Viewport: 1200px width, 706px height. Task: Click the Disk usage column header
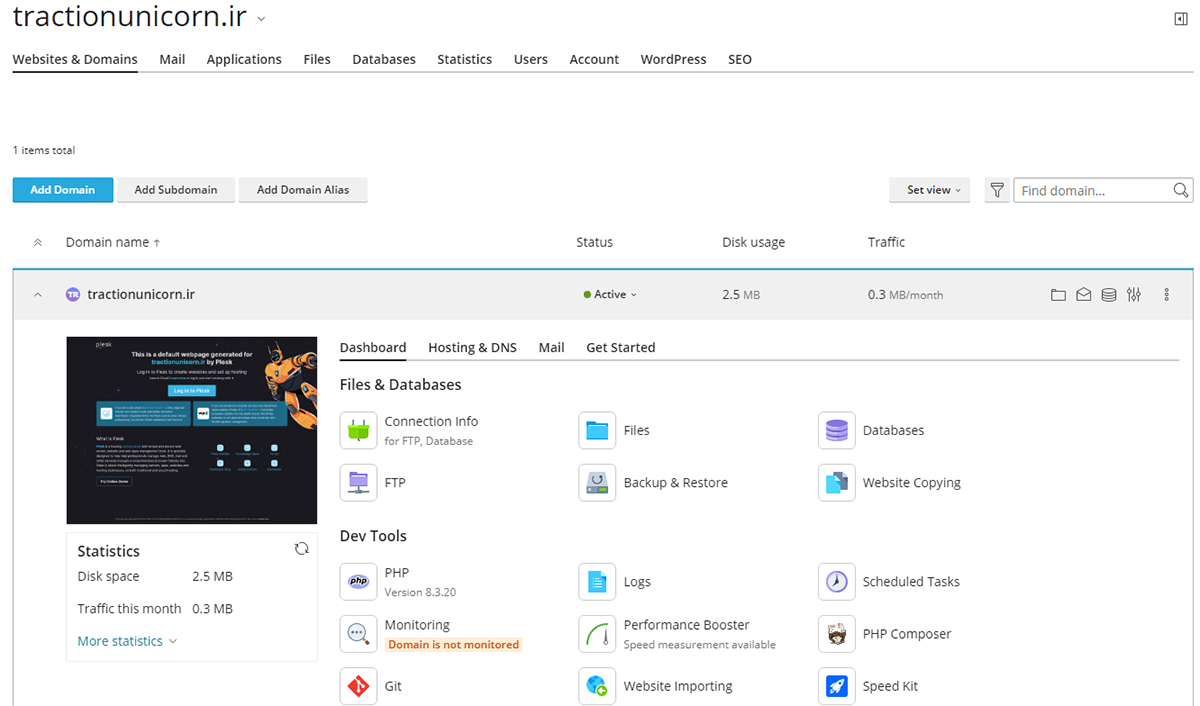coord(753,242)
